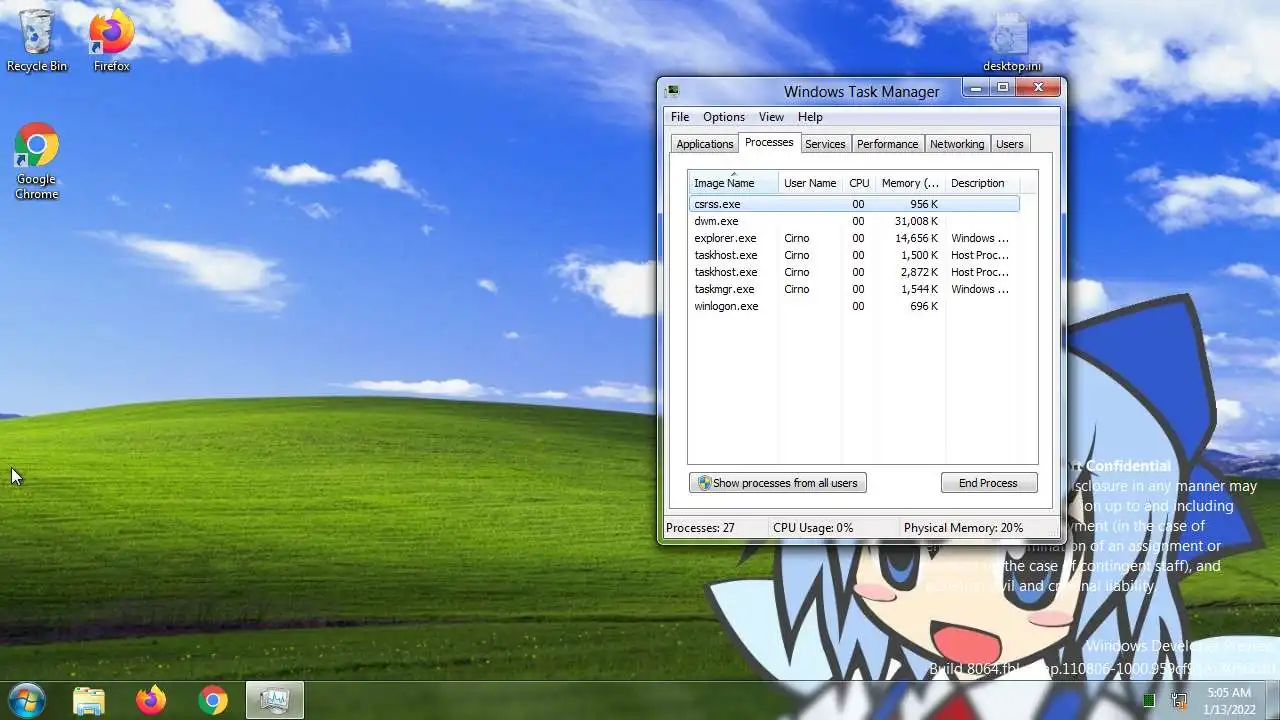This screenshot has height=720, width=1280.
Task: Click the Physical Memory: 20% status entry
Action: [x=963, y=528]
